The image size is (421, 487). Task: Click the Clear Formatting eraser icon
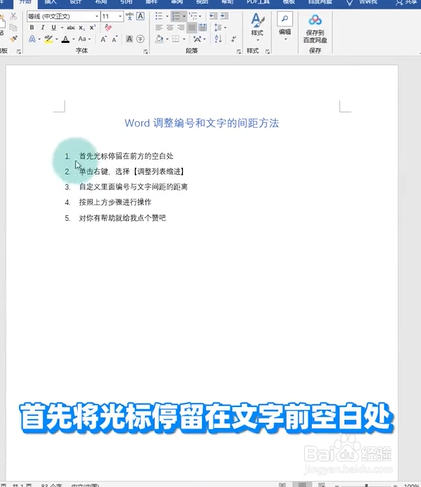tap(108, 28)
